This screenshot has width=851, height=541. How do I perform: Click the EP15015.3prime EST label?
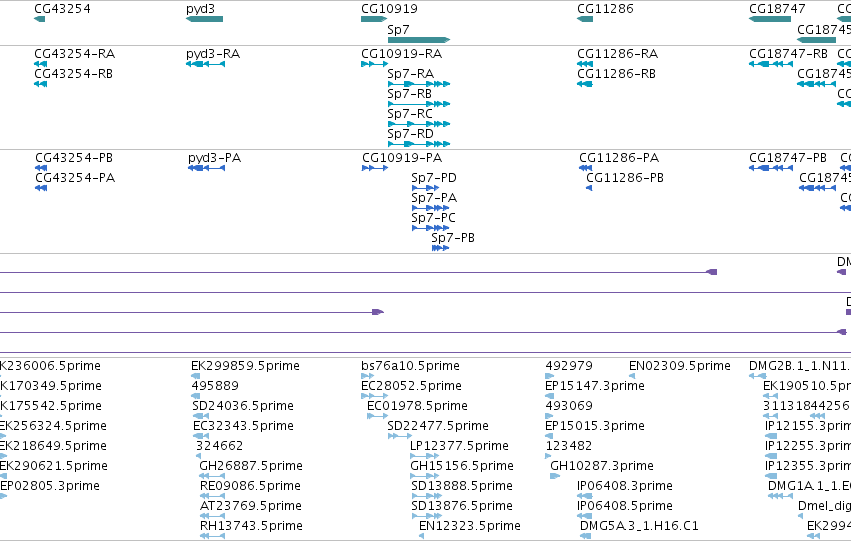click(595, 426)
